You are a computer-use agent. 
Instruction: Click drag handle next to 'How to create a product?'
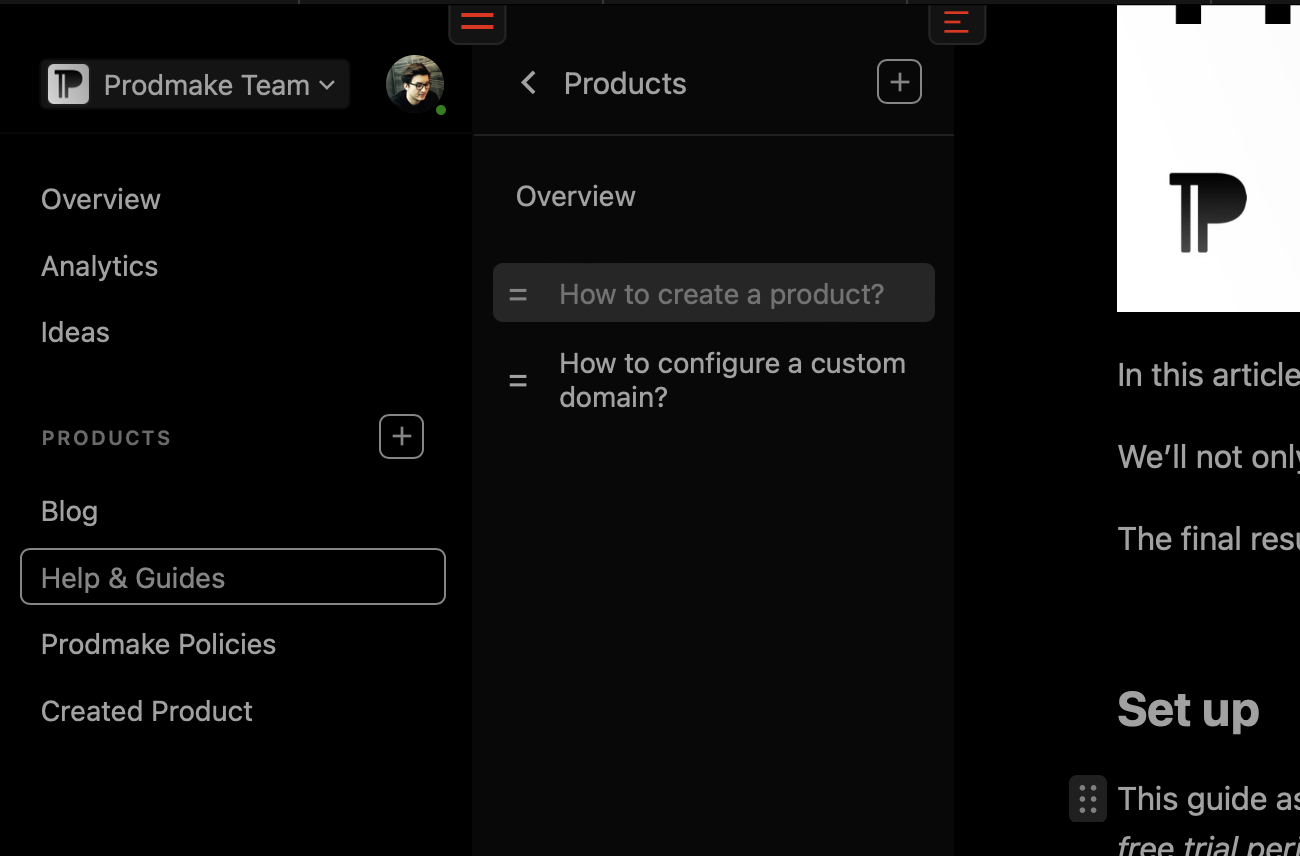(518, 294)
